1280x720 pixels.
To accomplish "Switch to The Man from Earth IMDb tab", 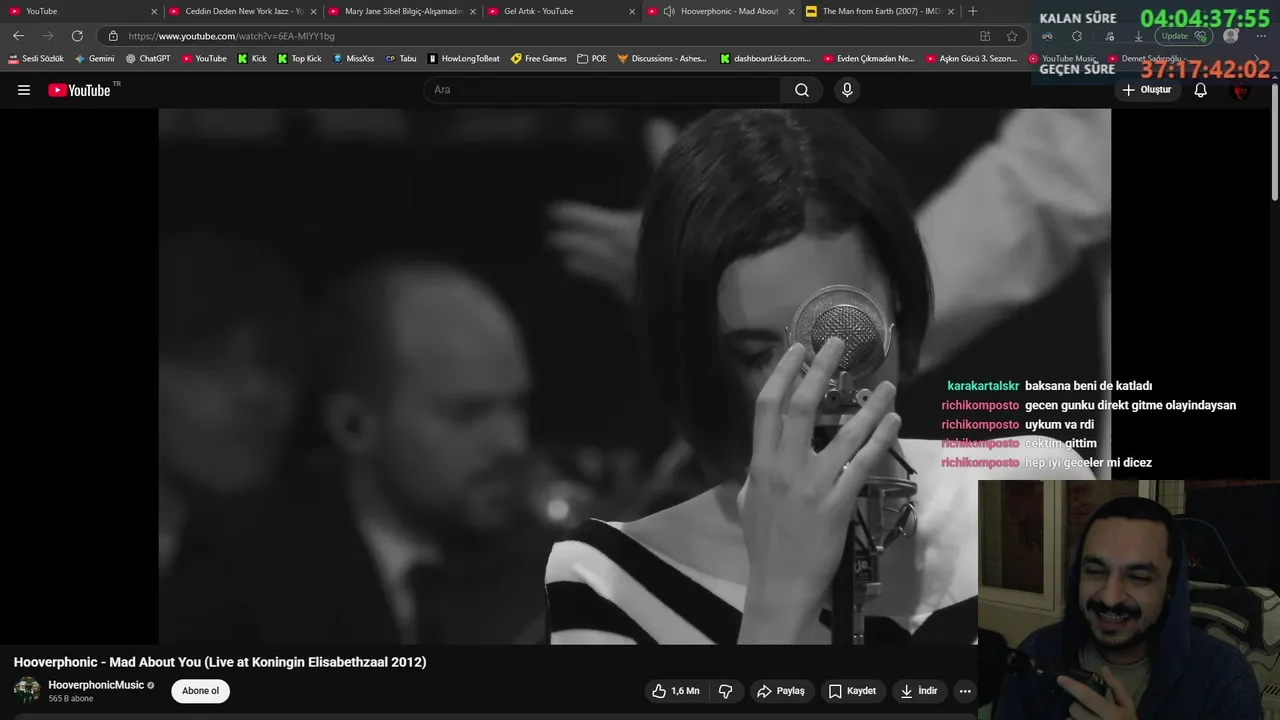I will (881, 11).
